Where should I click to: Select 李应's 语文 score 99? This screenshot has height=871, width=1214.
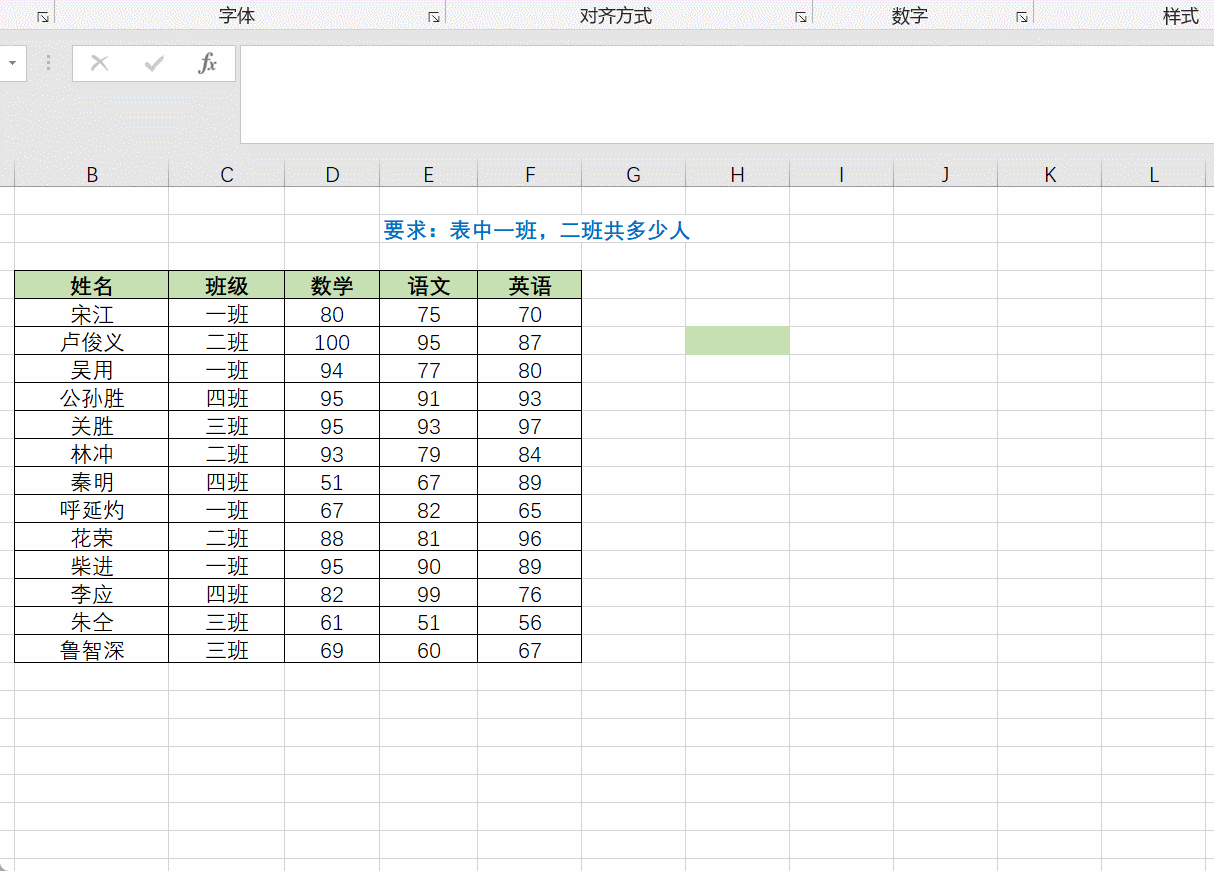429,593
